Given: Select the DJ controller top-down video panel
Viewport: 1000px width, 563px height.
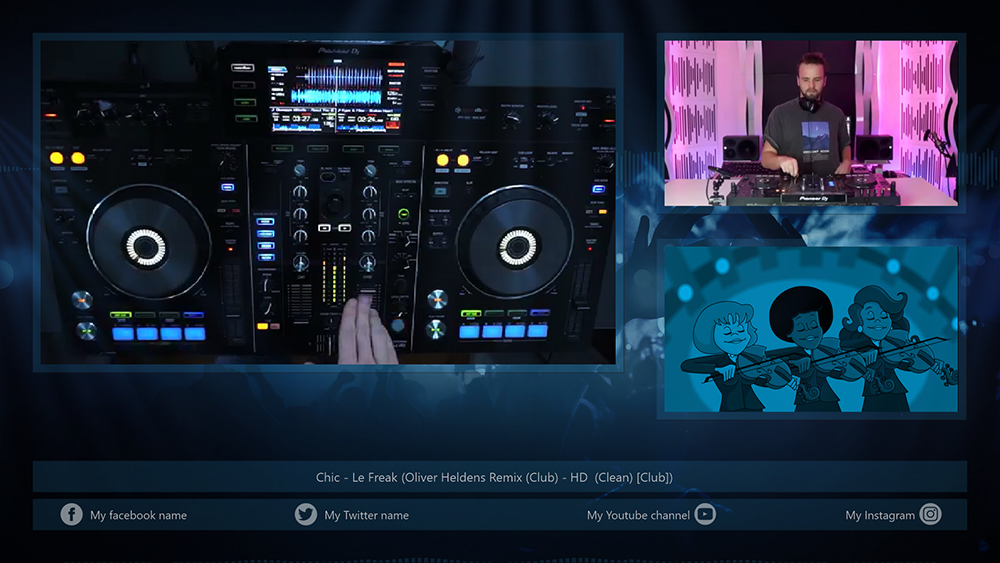Looking at the screenshot, I should pos(328,202).
